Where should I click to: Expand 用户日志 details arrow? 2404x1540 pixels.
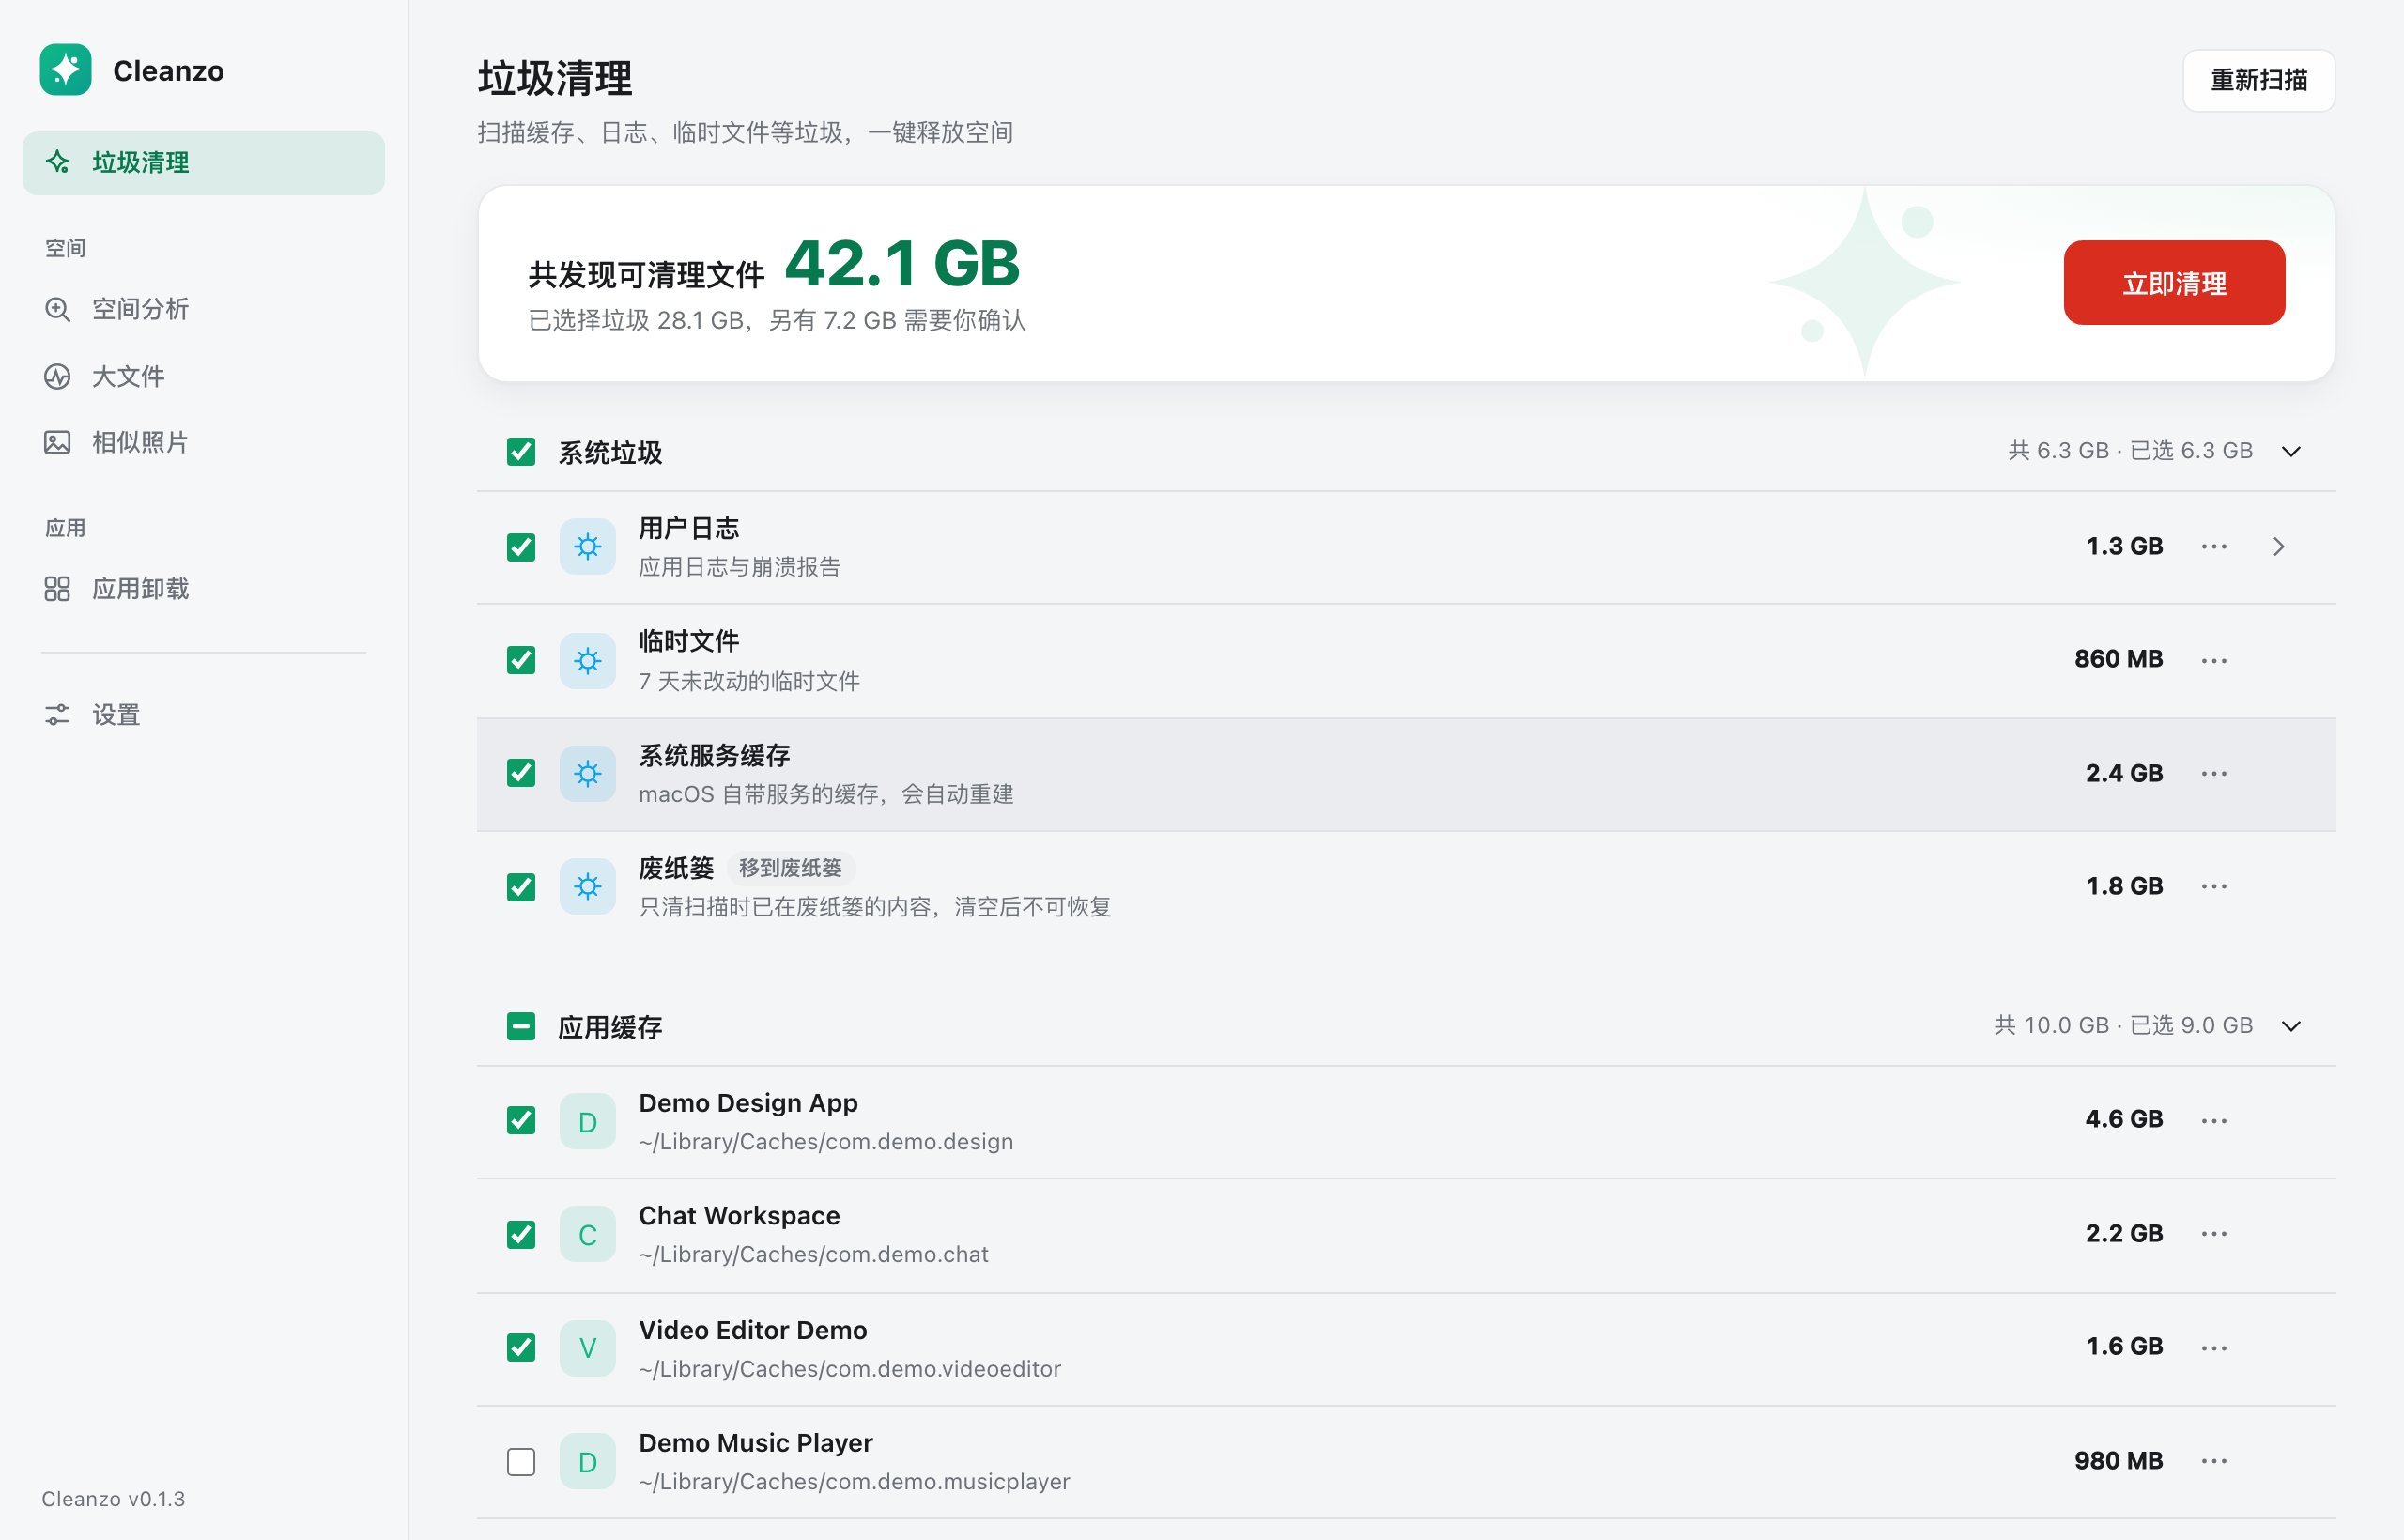(2279, 547)
